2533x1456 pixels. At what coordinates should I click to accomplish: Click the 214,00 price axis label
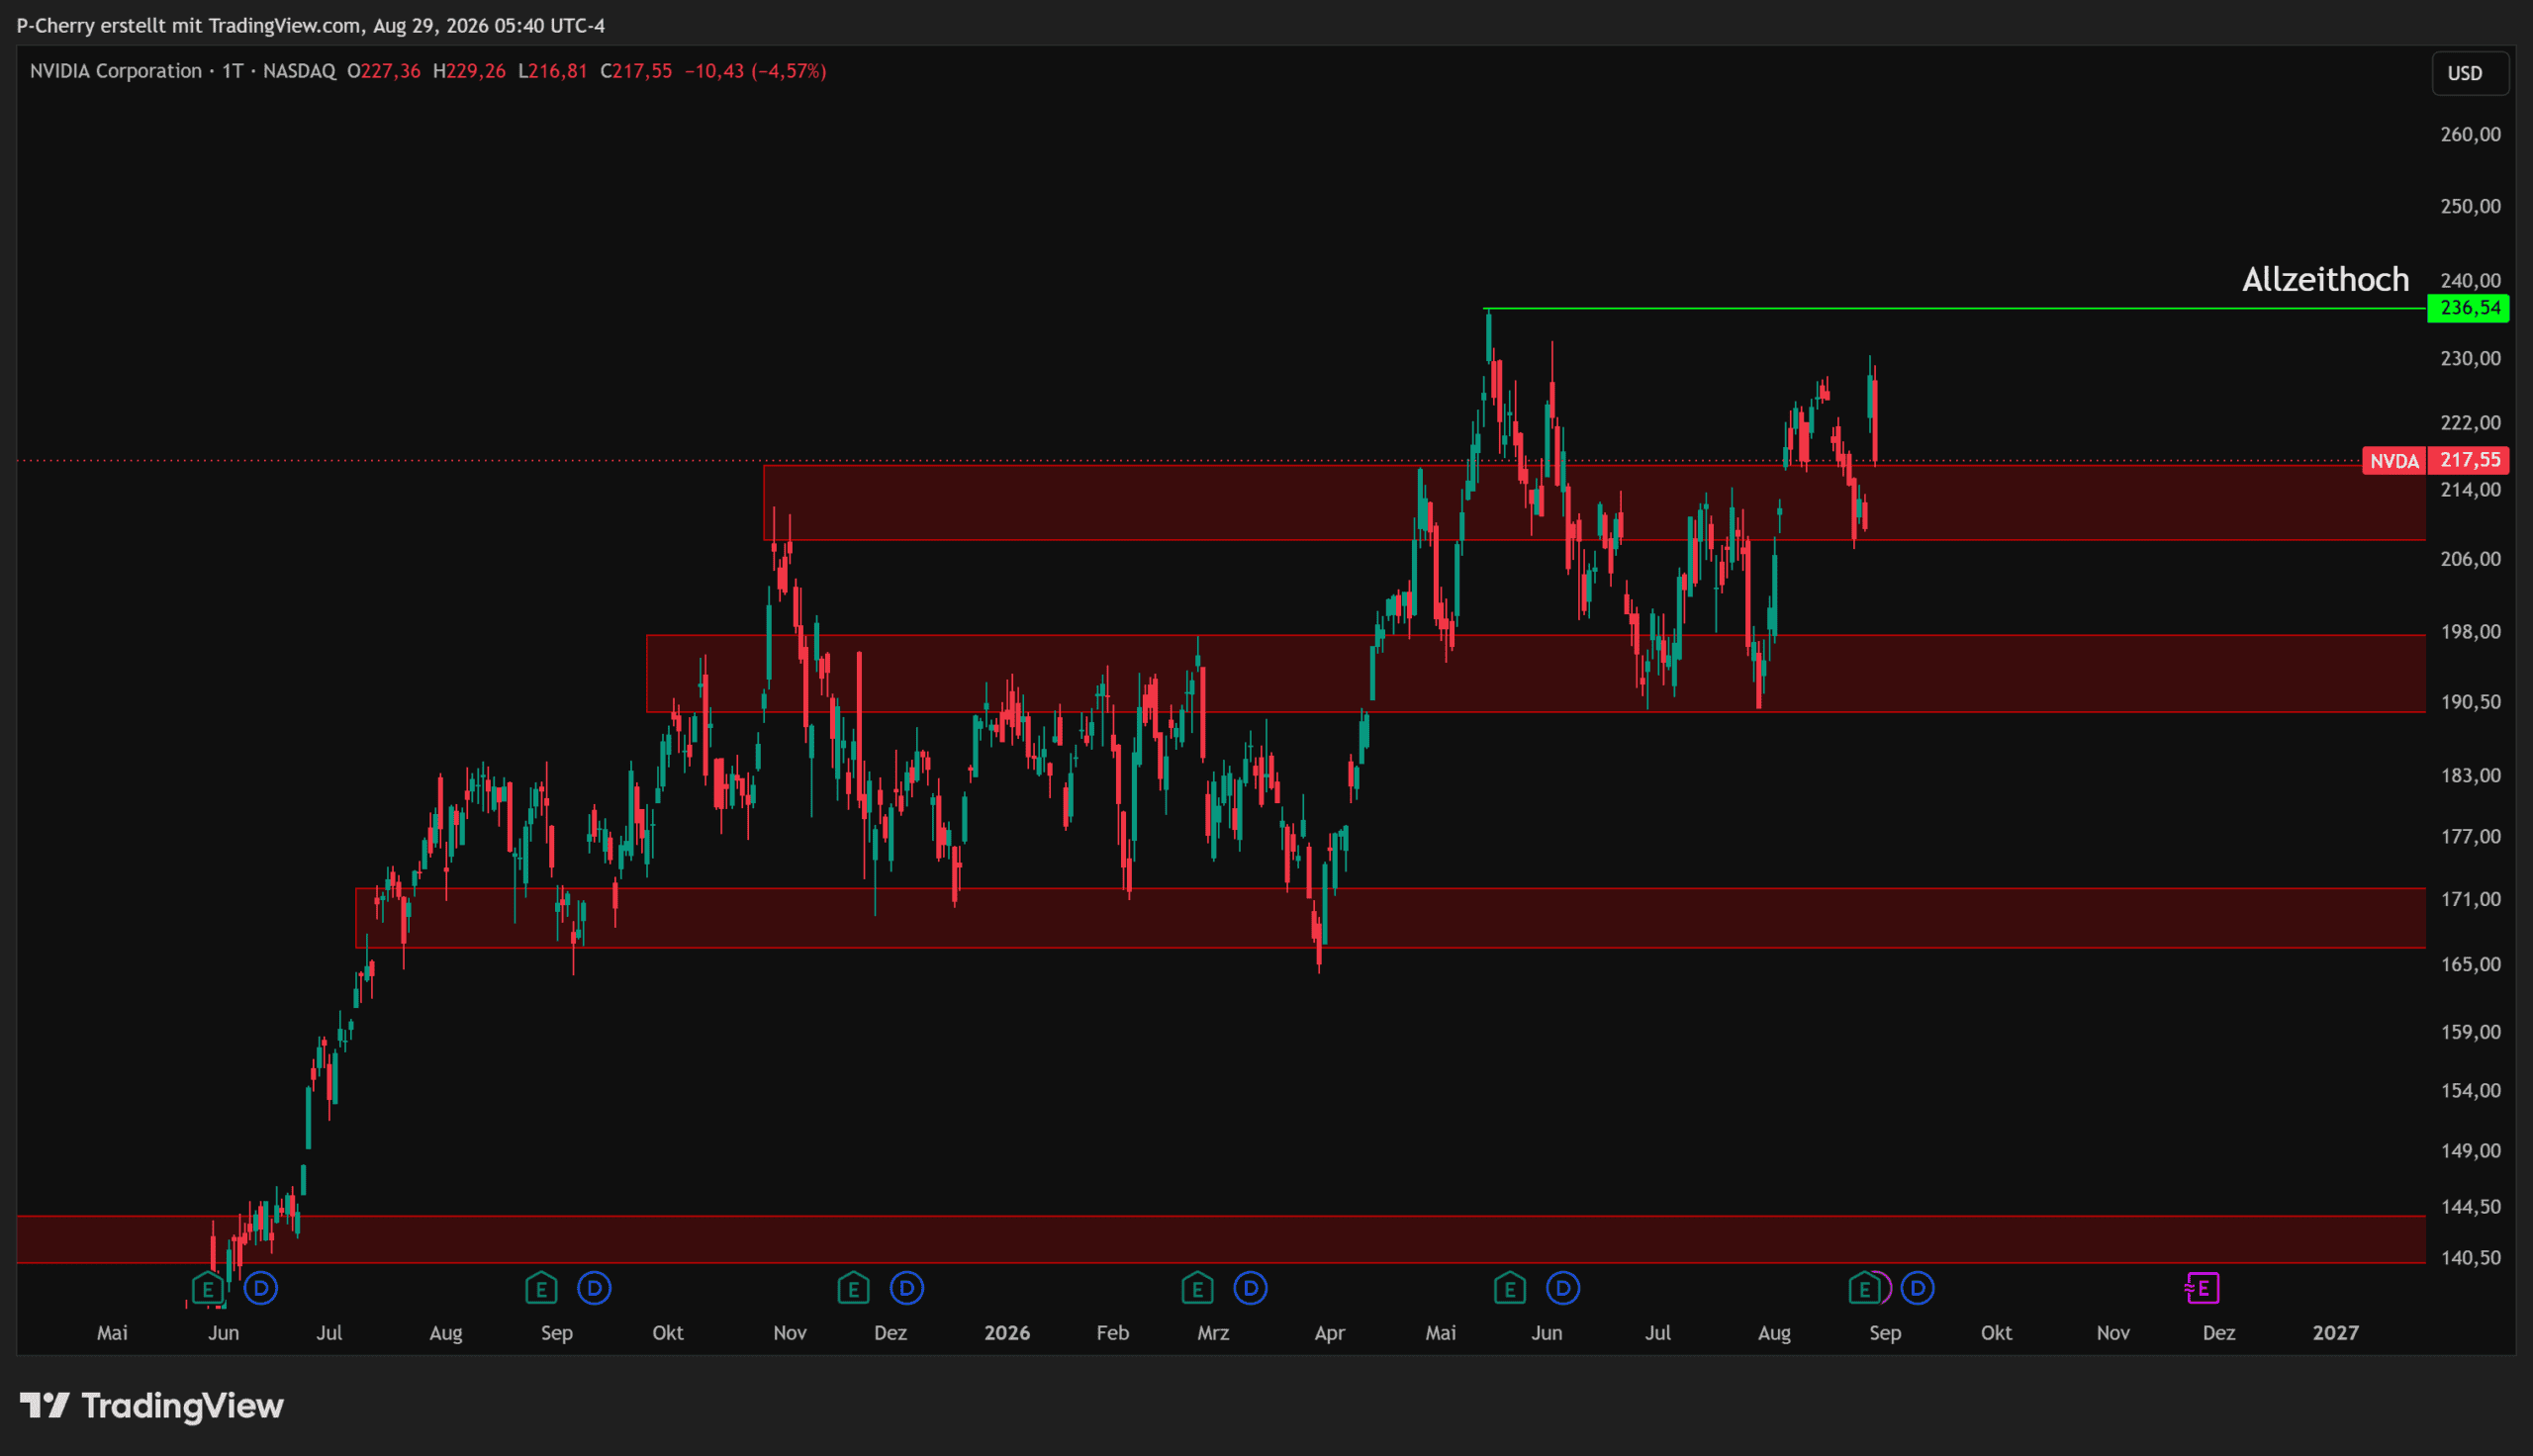pos(2470,490)
